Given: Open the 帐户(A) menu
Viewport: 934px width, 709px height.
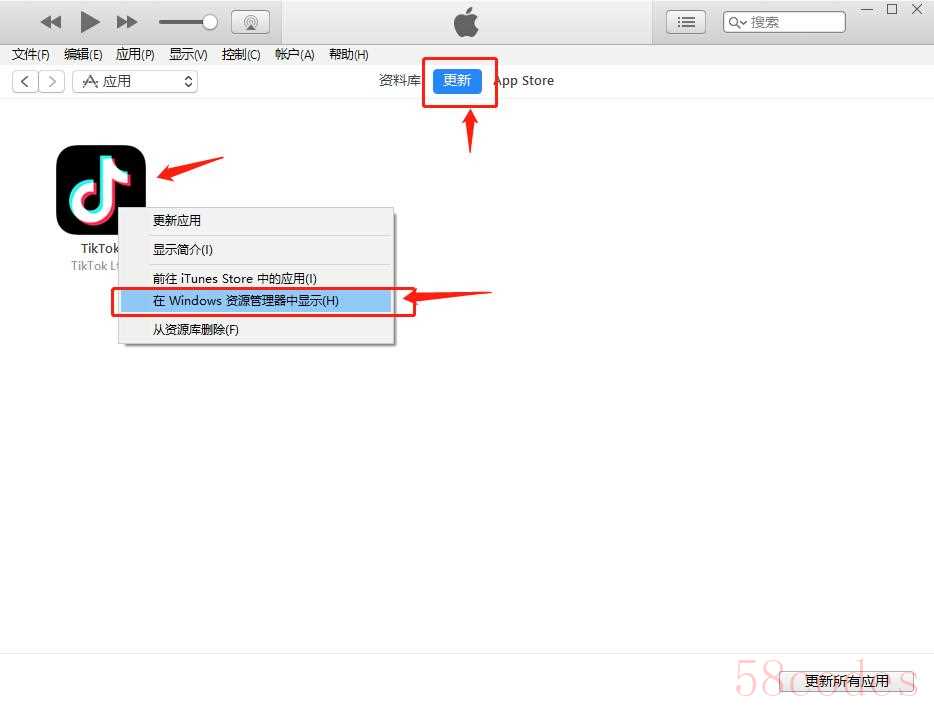Looking at the screenshot, I should [294, 54].
